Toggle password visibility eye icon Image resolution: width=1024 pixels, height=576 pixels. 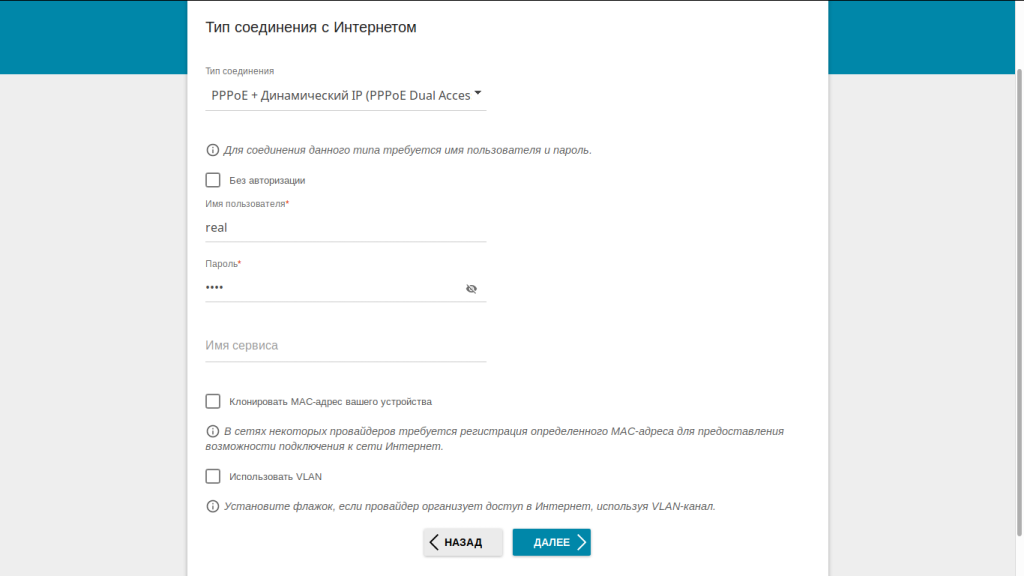point(471,289)
